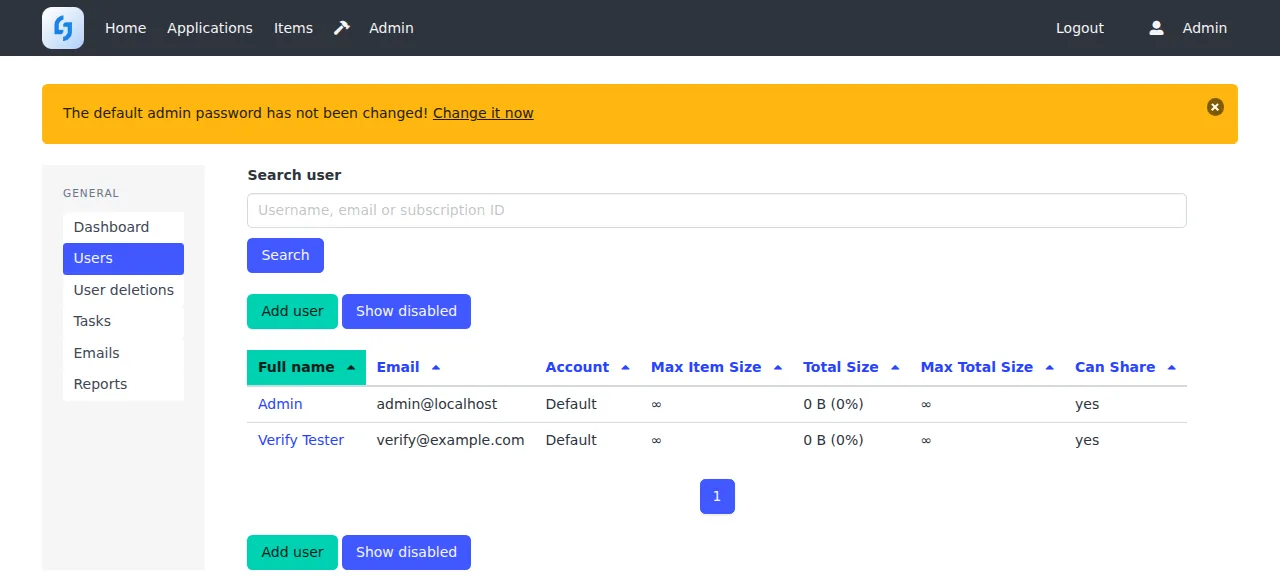1280x577 pixels.
Task: Open Emails in the sidebar
Action: (x=123, y=353)
